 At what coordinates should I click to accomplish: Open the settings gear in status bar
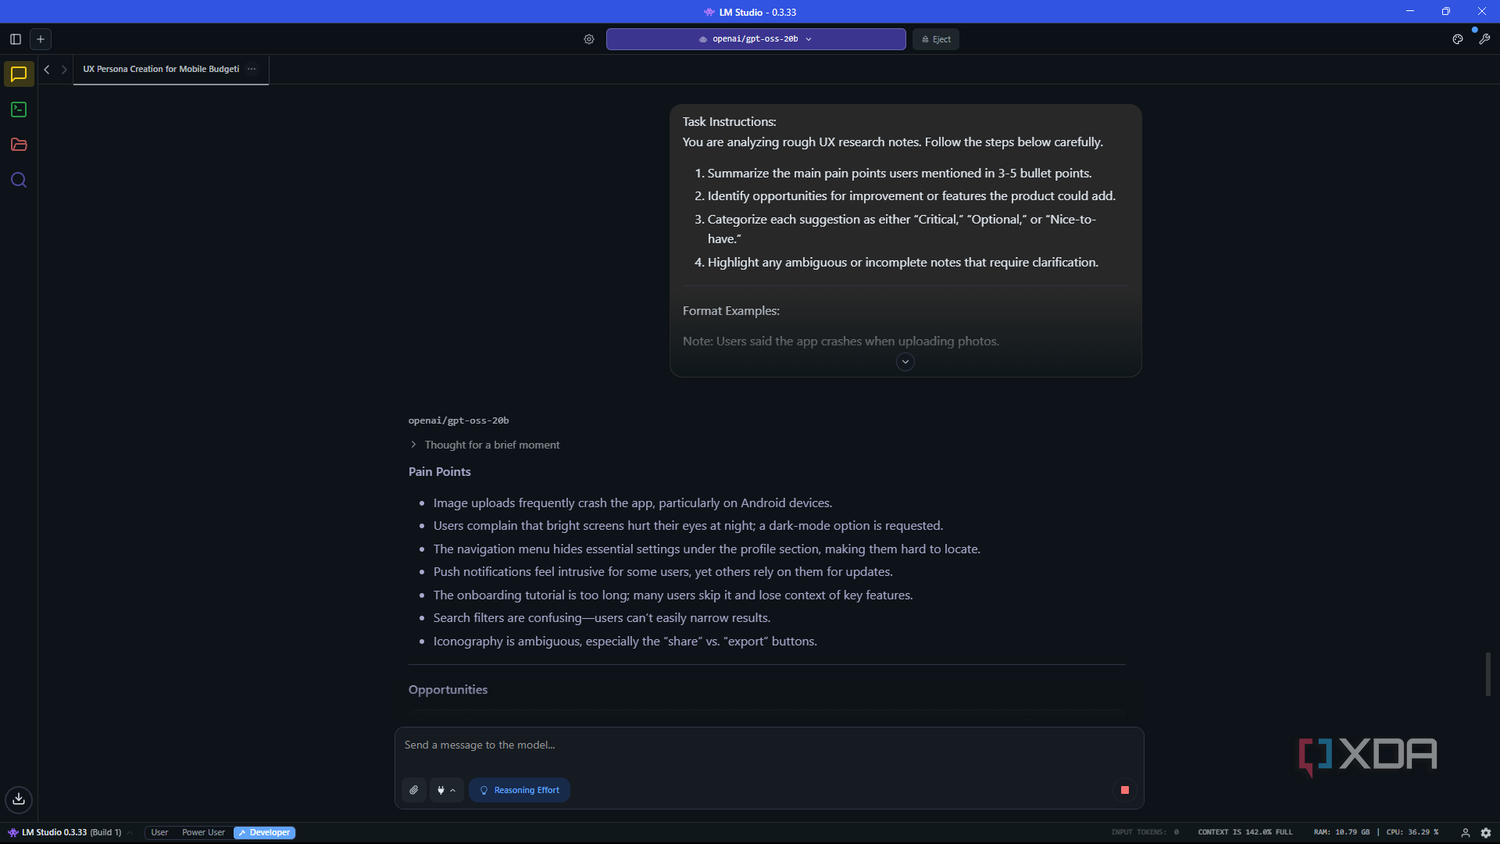1486,833
